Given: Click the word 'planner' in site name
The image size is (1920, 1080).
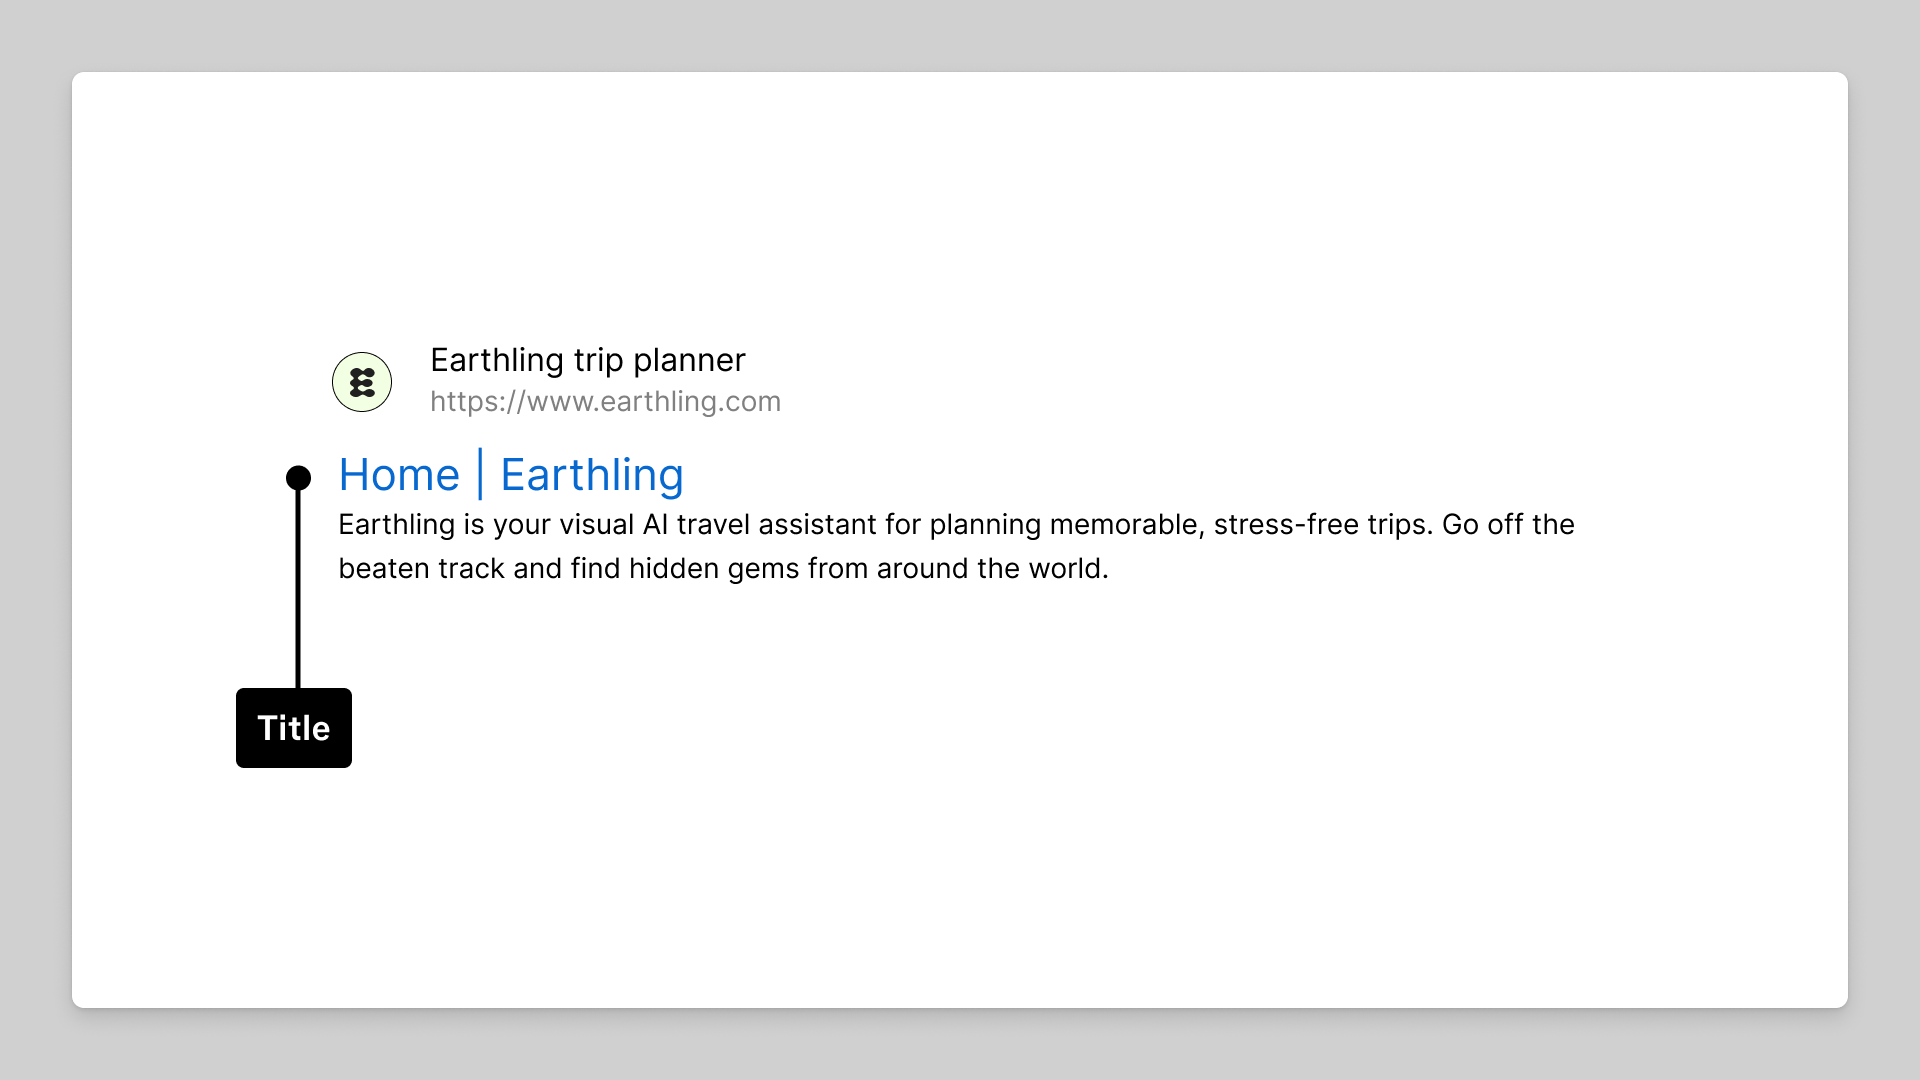Looking at the screenshot, I should click(x=689, y=361).
